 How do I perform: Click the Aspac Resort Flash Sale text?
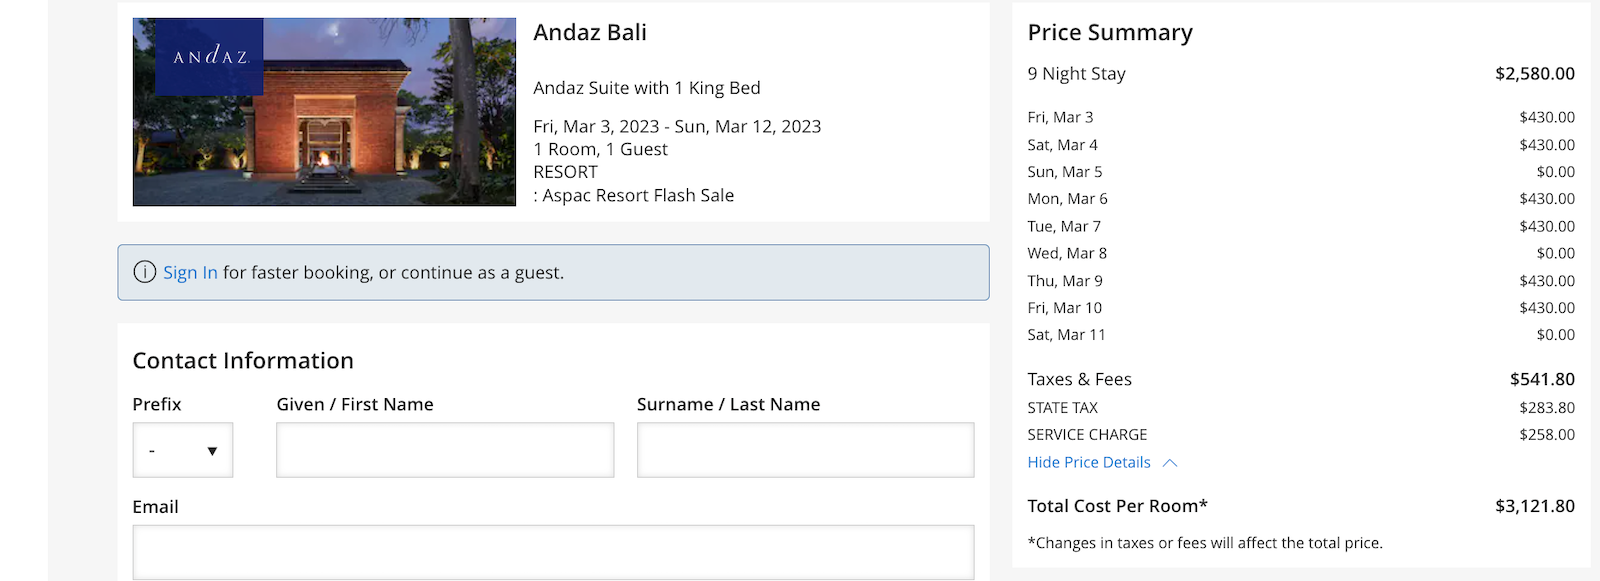[x=637, y=195]
